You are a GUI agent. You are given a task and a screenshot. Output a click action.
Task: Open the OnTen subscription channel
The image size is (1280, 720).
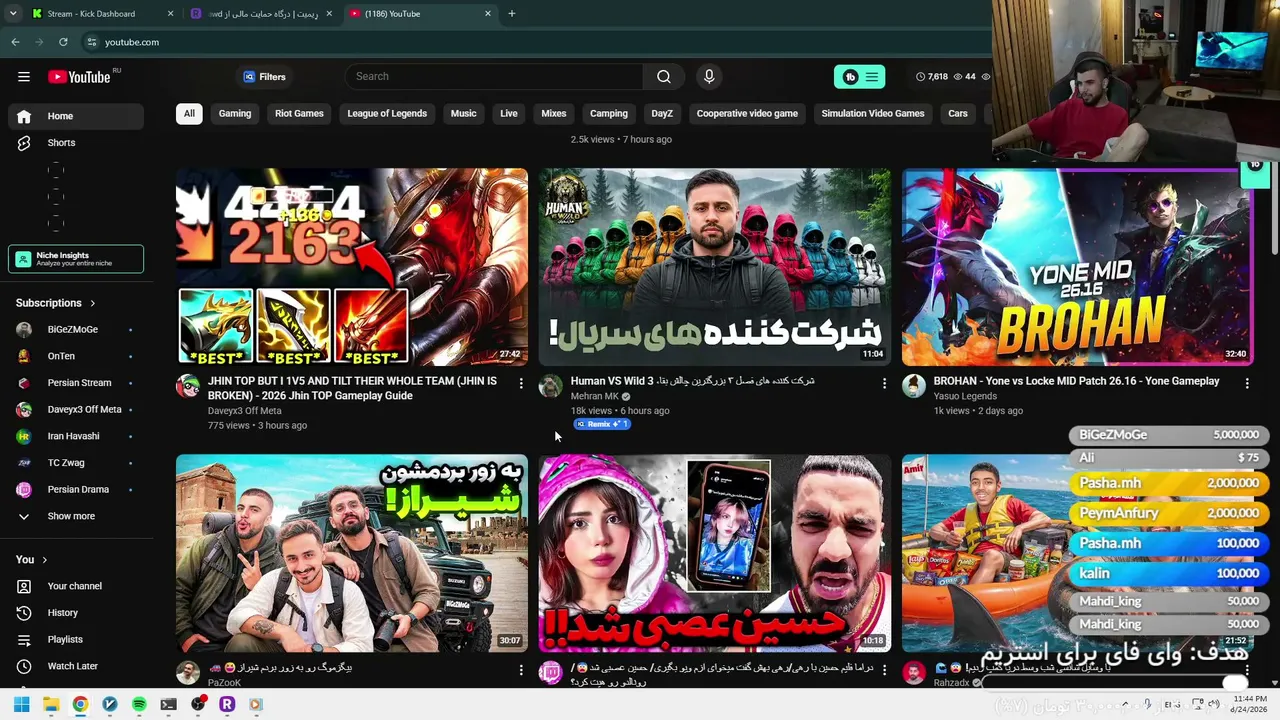[76, 356]
